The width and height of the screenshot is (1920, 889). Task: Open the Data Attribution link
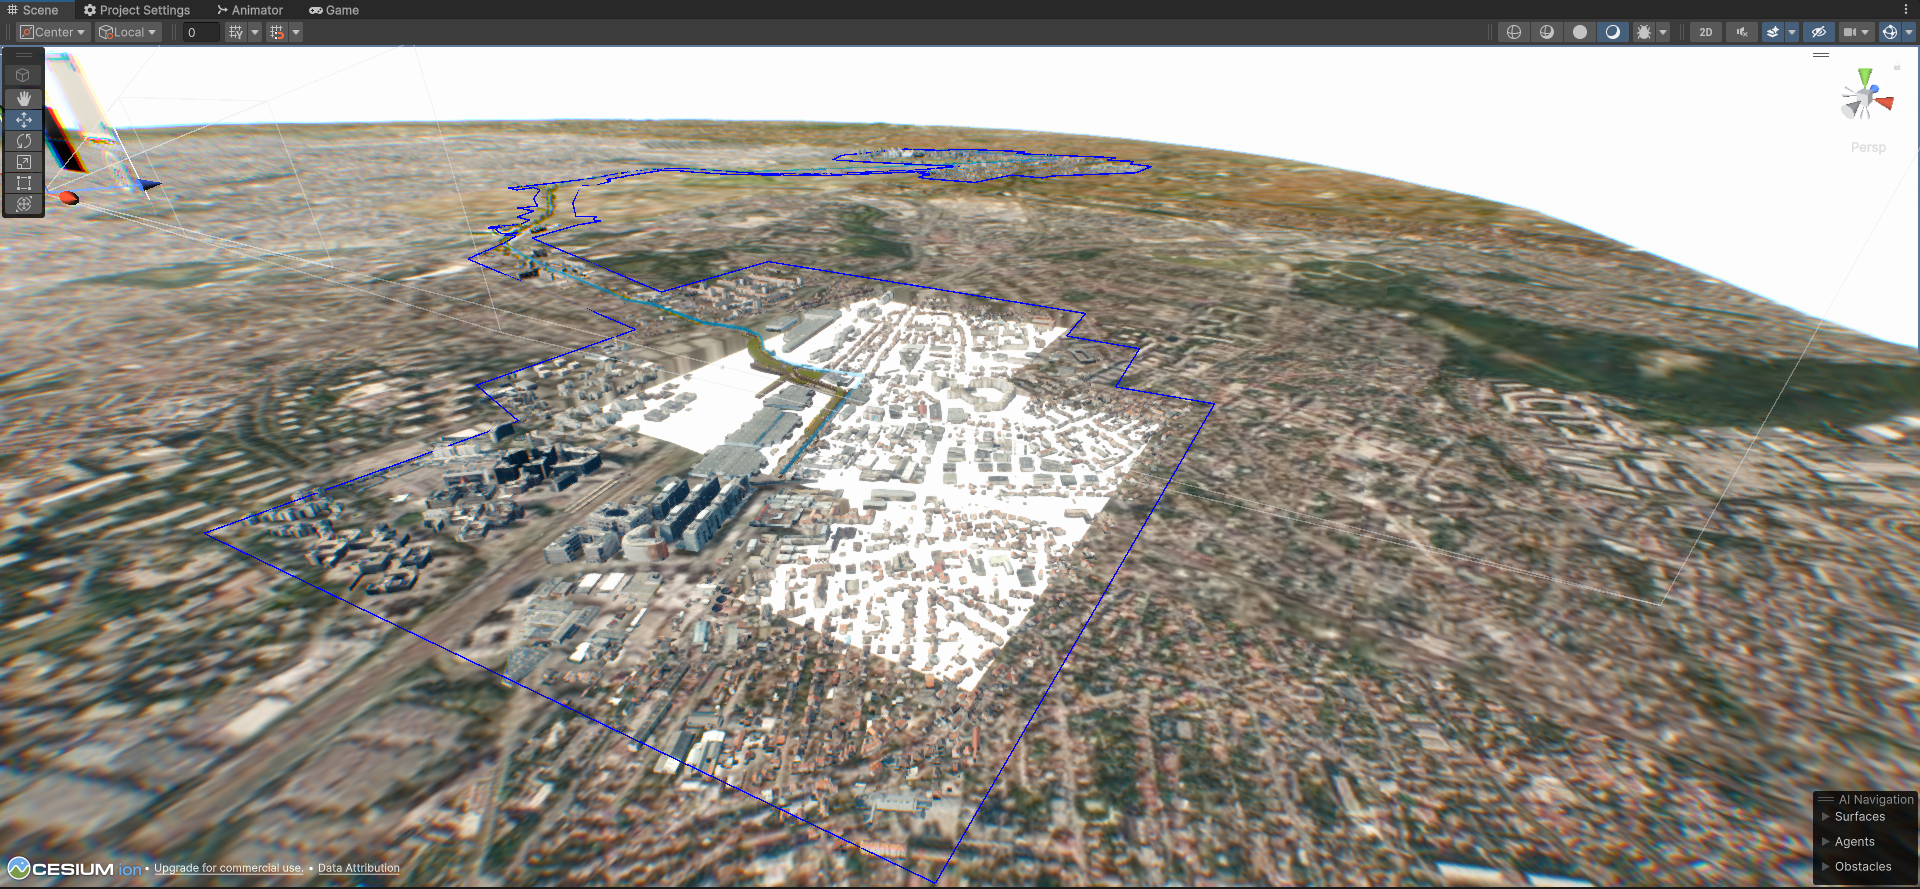(359, 868)
